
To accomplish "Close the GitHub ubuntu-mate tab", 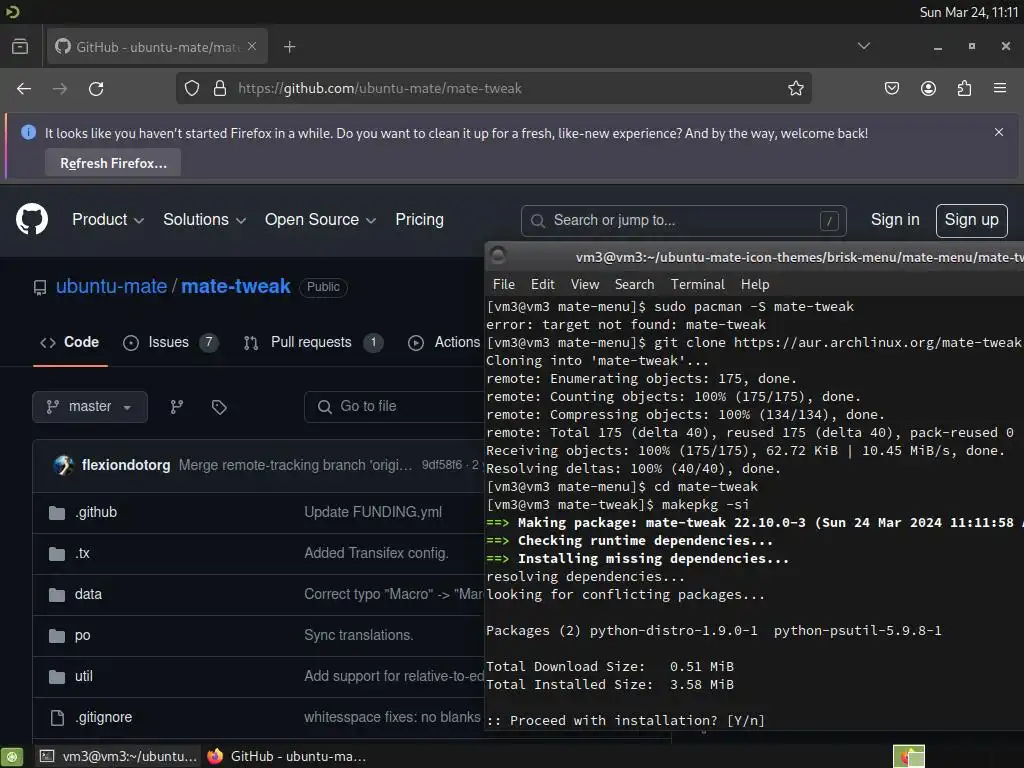I will [x=252, y=46].
